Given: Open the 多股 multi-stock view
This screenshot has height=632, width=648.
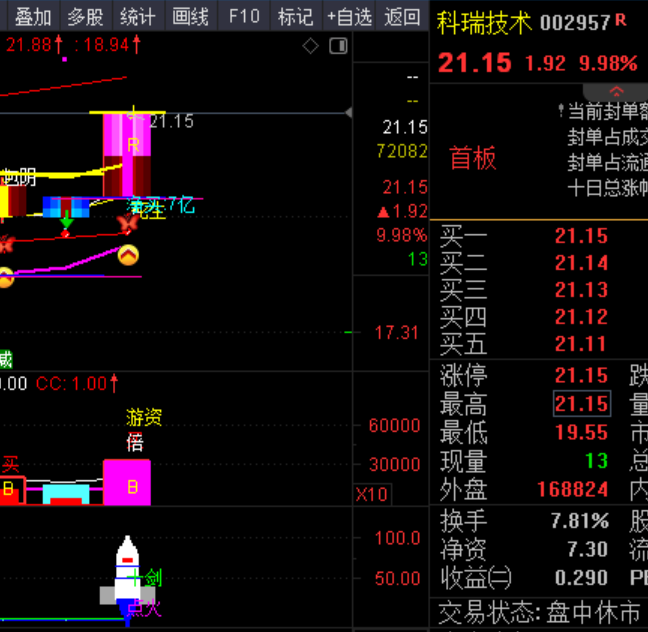Looking at the screenshot, I should [86, 17].
